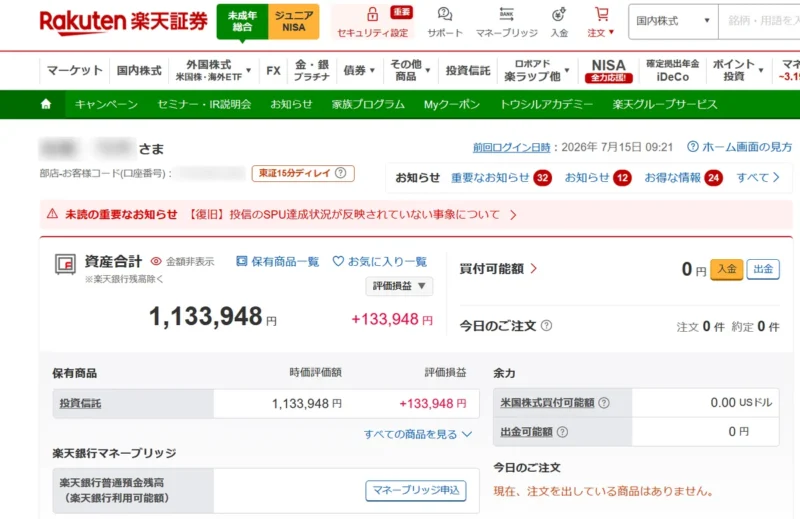This screenshot has width=800, height=519.
Task: Open お得な情報 link
Action: 672,178
